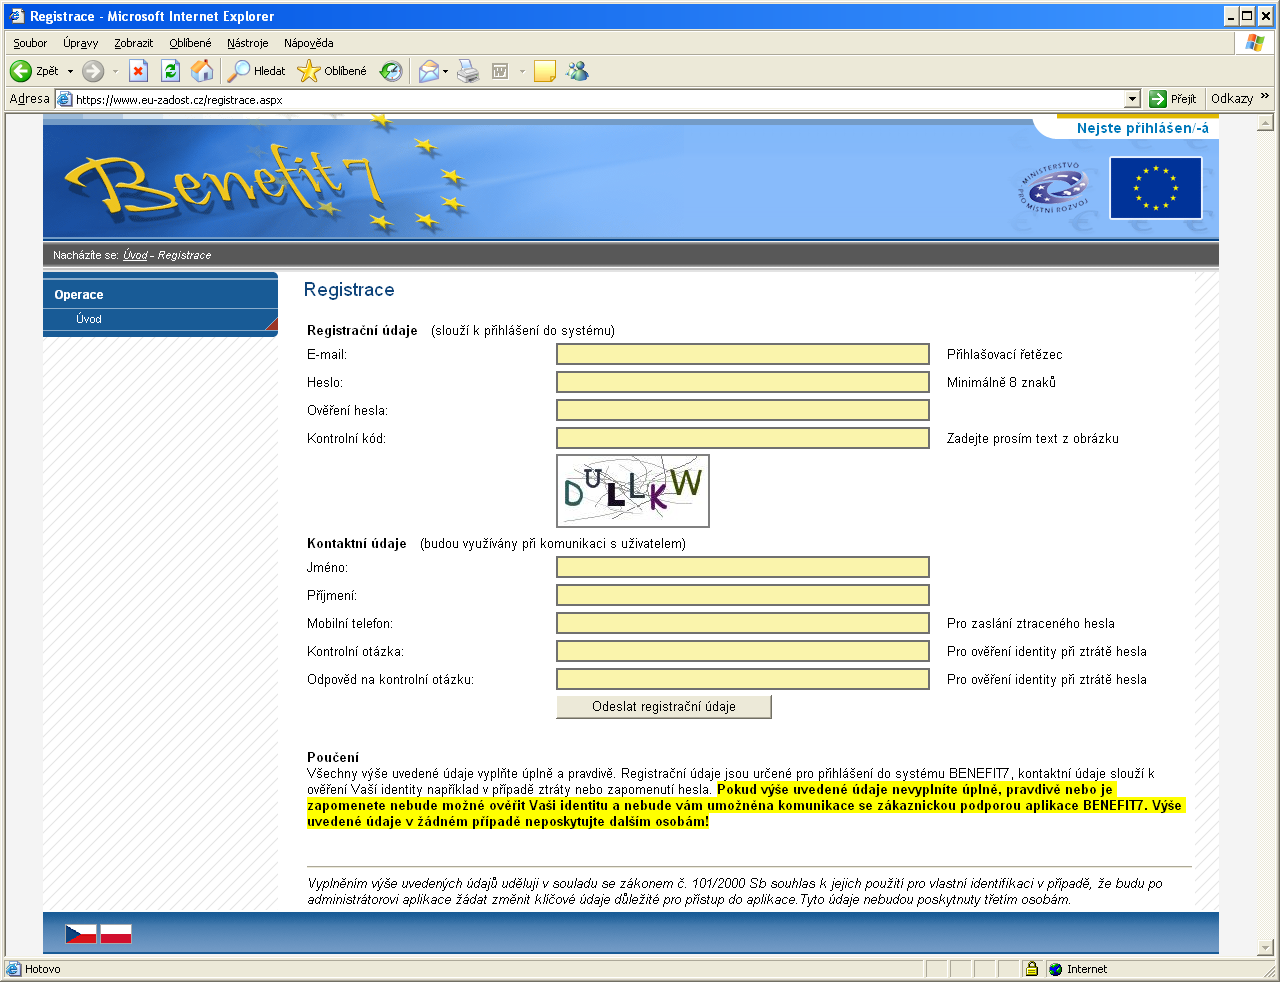
Task: Click the Word edit icon
Action: [500, 71]
